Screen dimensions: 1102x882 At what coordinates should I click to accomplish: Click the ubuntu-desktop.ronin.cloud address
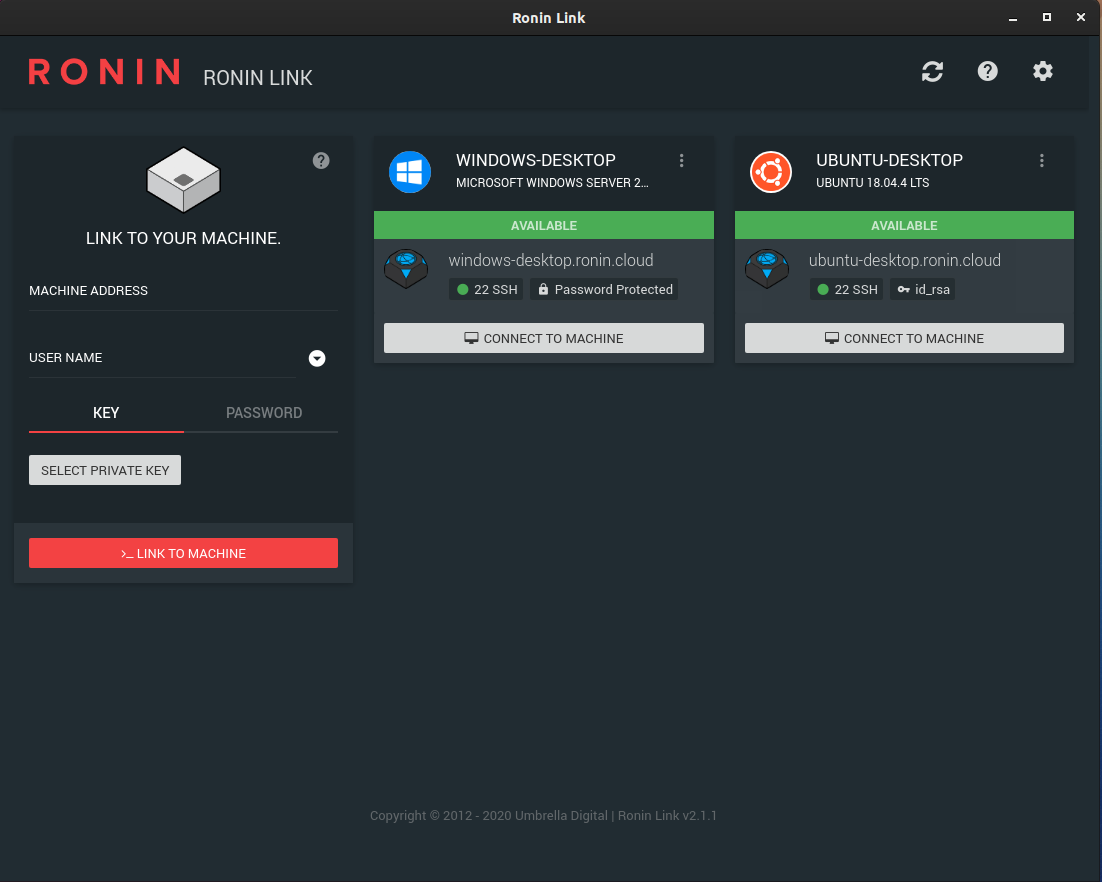point(905,260)
